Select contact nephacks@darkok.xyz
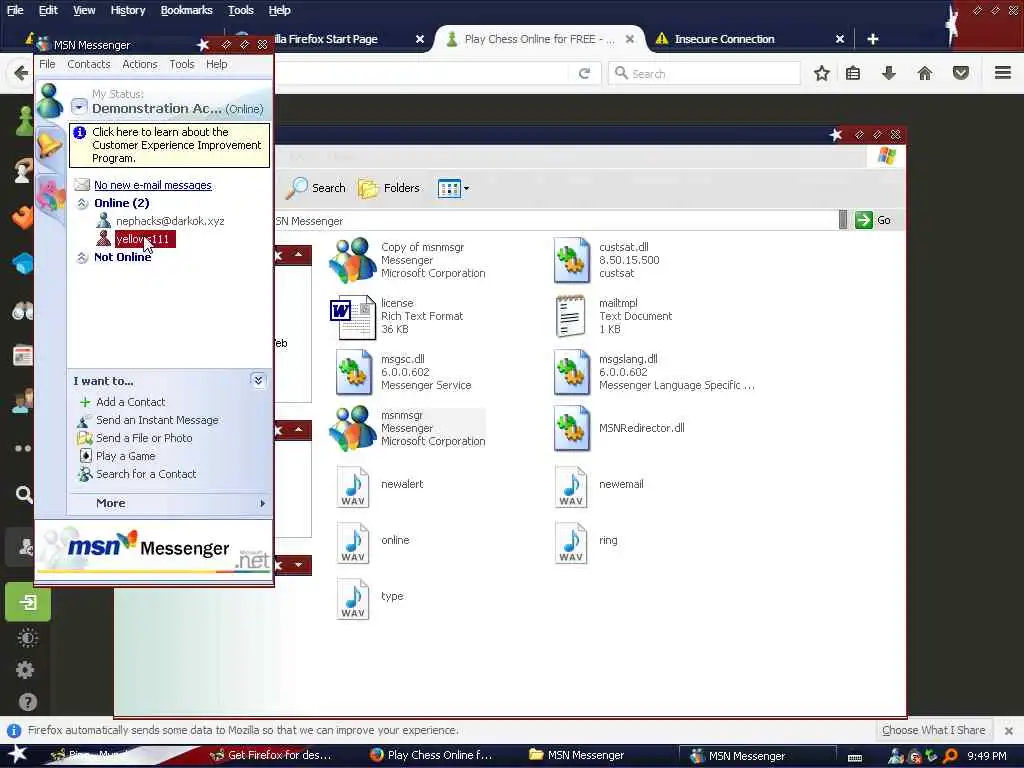The height and width of the screenshot is (768, 1024). (170, 221)
